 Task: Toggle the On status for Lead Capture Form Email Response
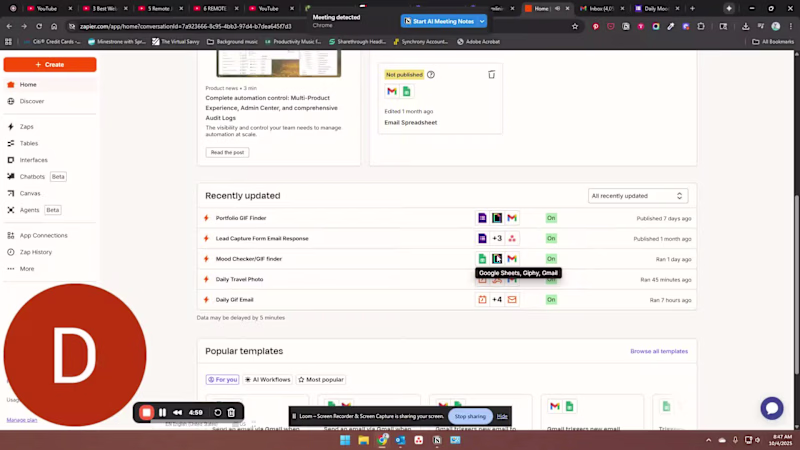click(551, 239)
